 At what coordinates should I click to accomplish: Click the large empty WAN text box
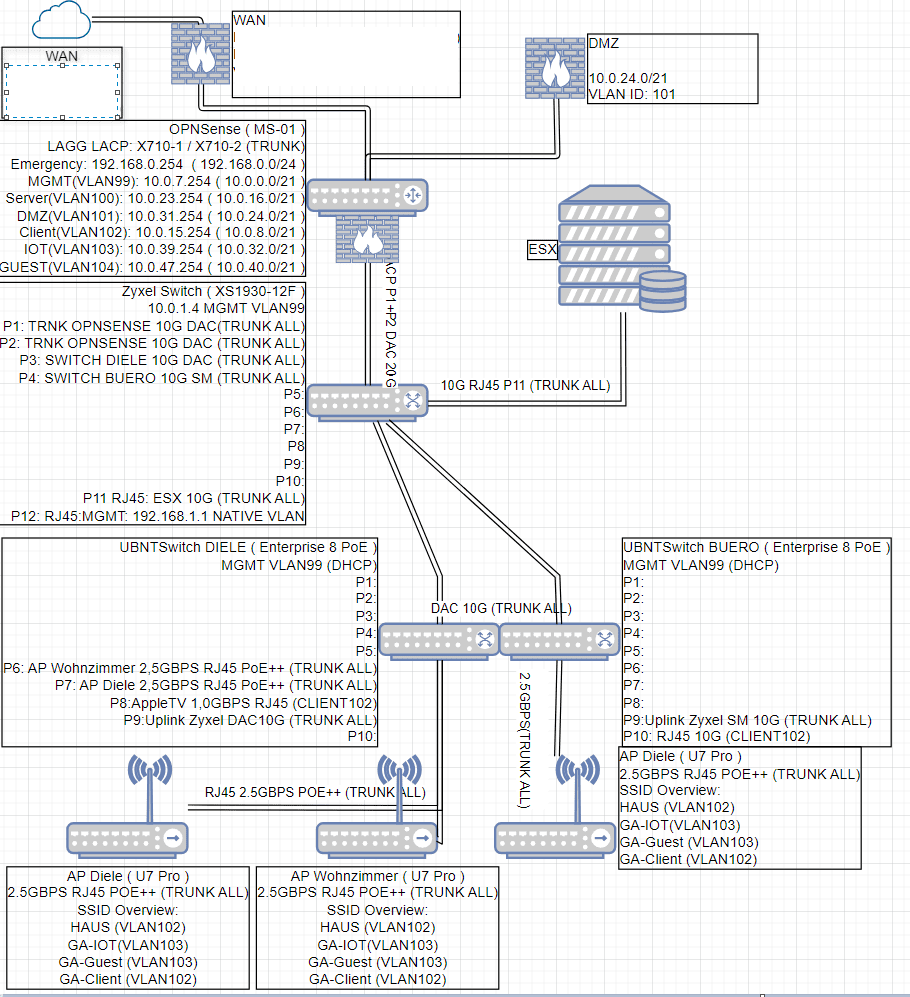(346, 54)
